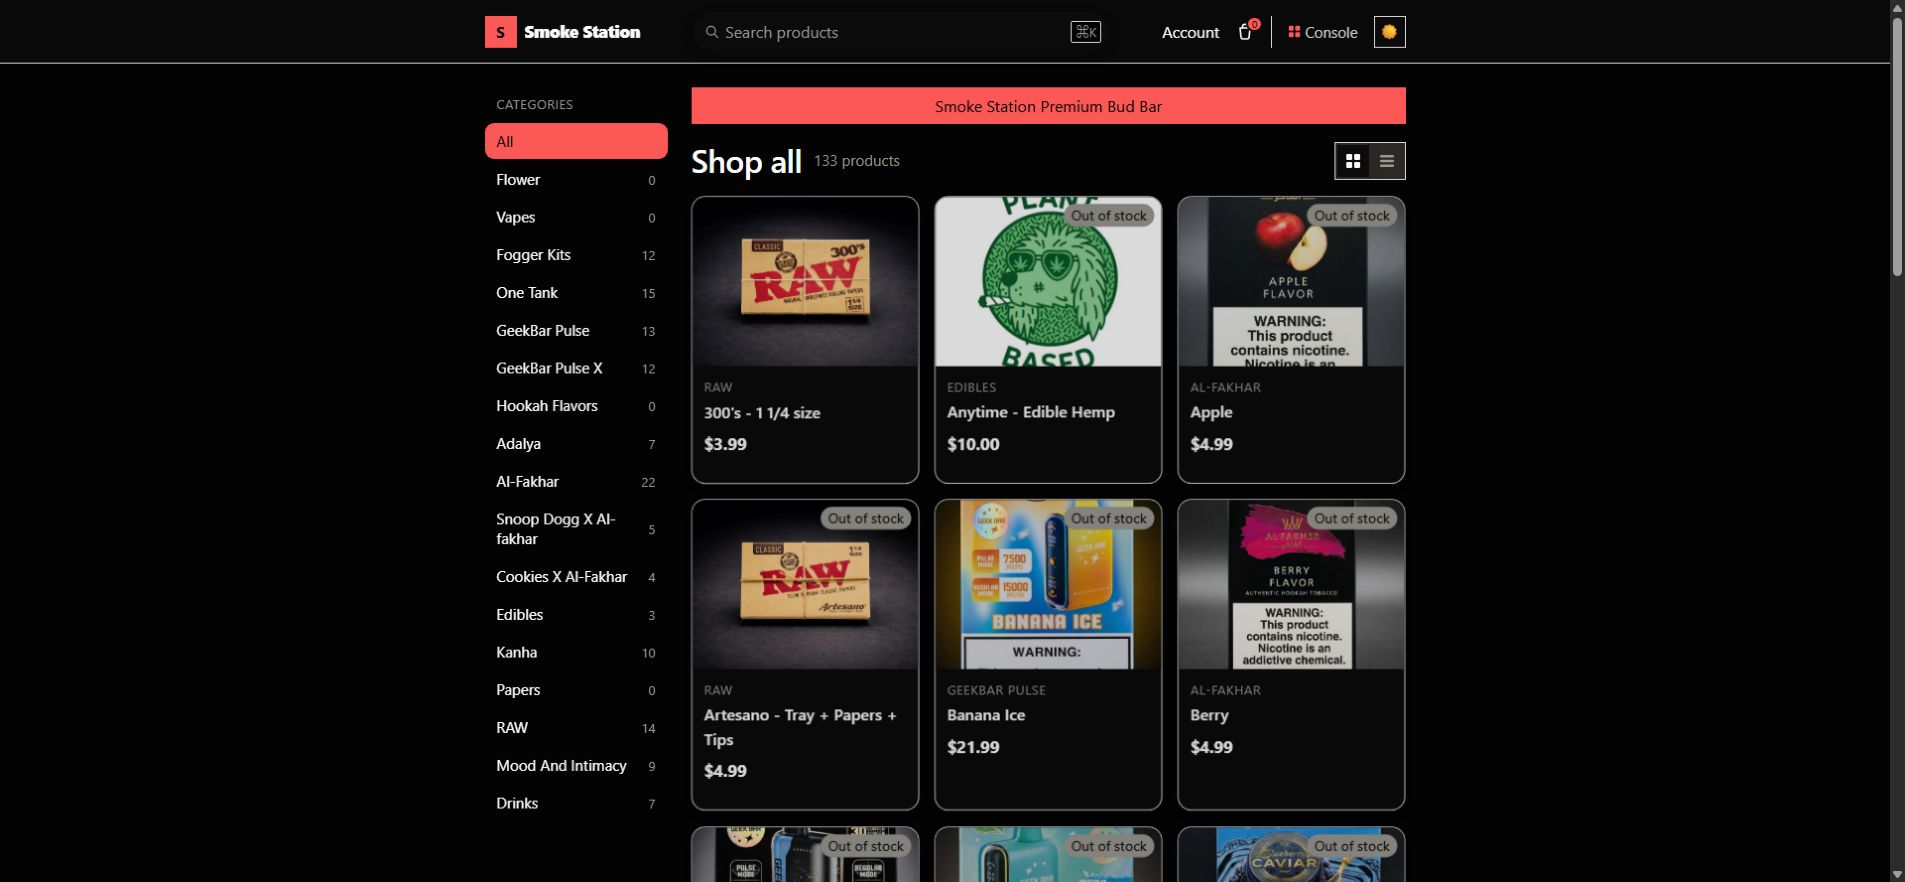Open the Berry Al-Fakhar product image
Screen dimensions: 1905x882
tap(1291, 585)
